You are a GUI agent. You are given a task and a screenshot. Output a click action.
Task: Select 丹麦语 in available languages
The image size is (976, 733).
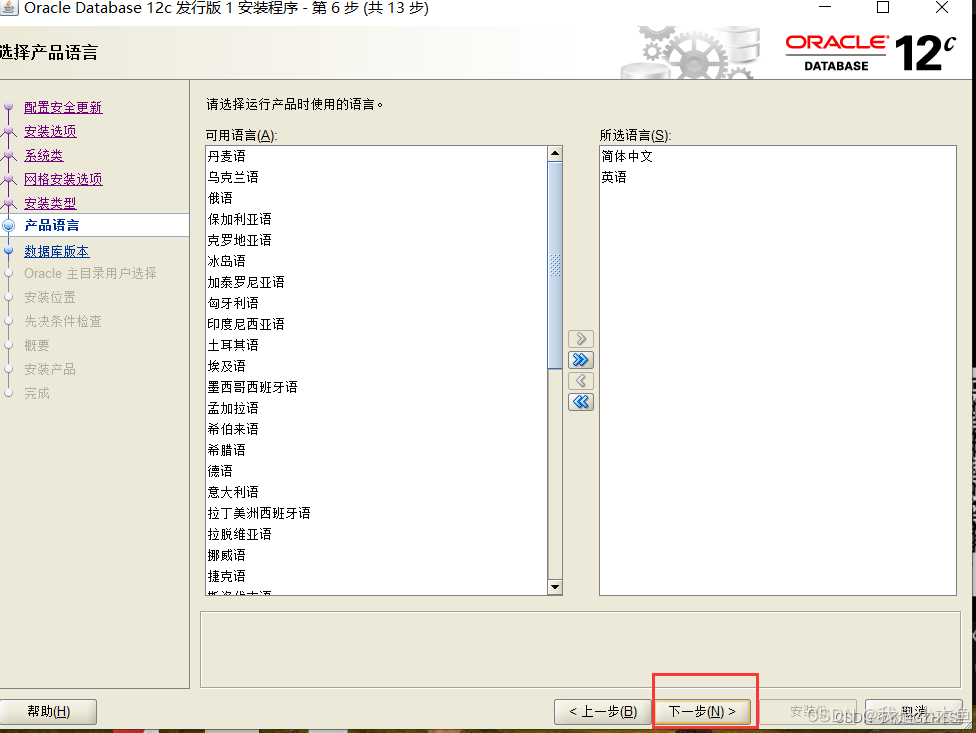377,156
